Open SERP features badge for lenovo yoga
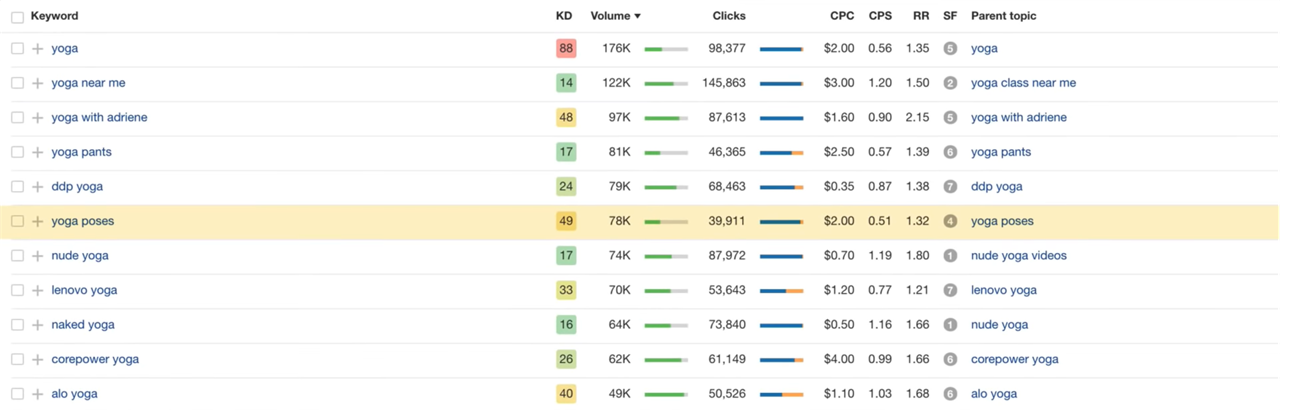The height and width of the screenshot is (411, 1290). [950, 290]
